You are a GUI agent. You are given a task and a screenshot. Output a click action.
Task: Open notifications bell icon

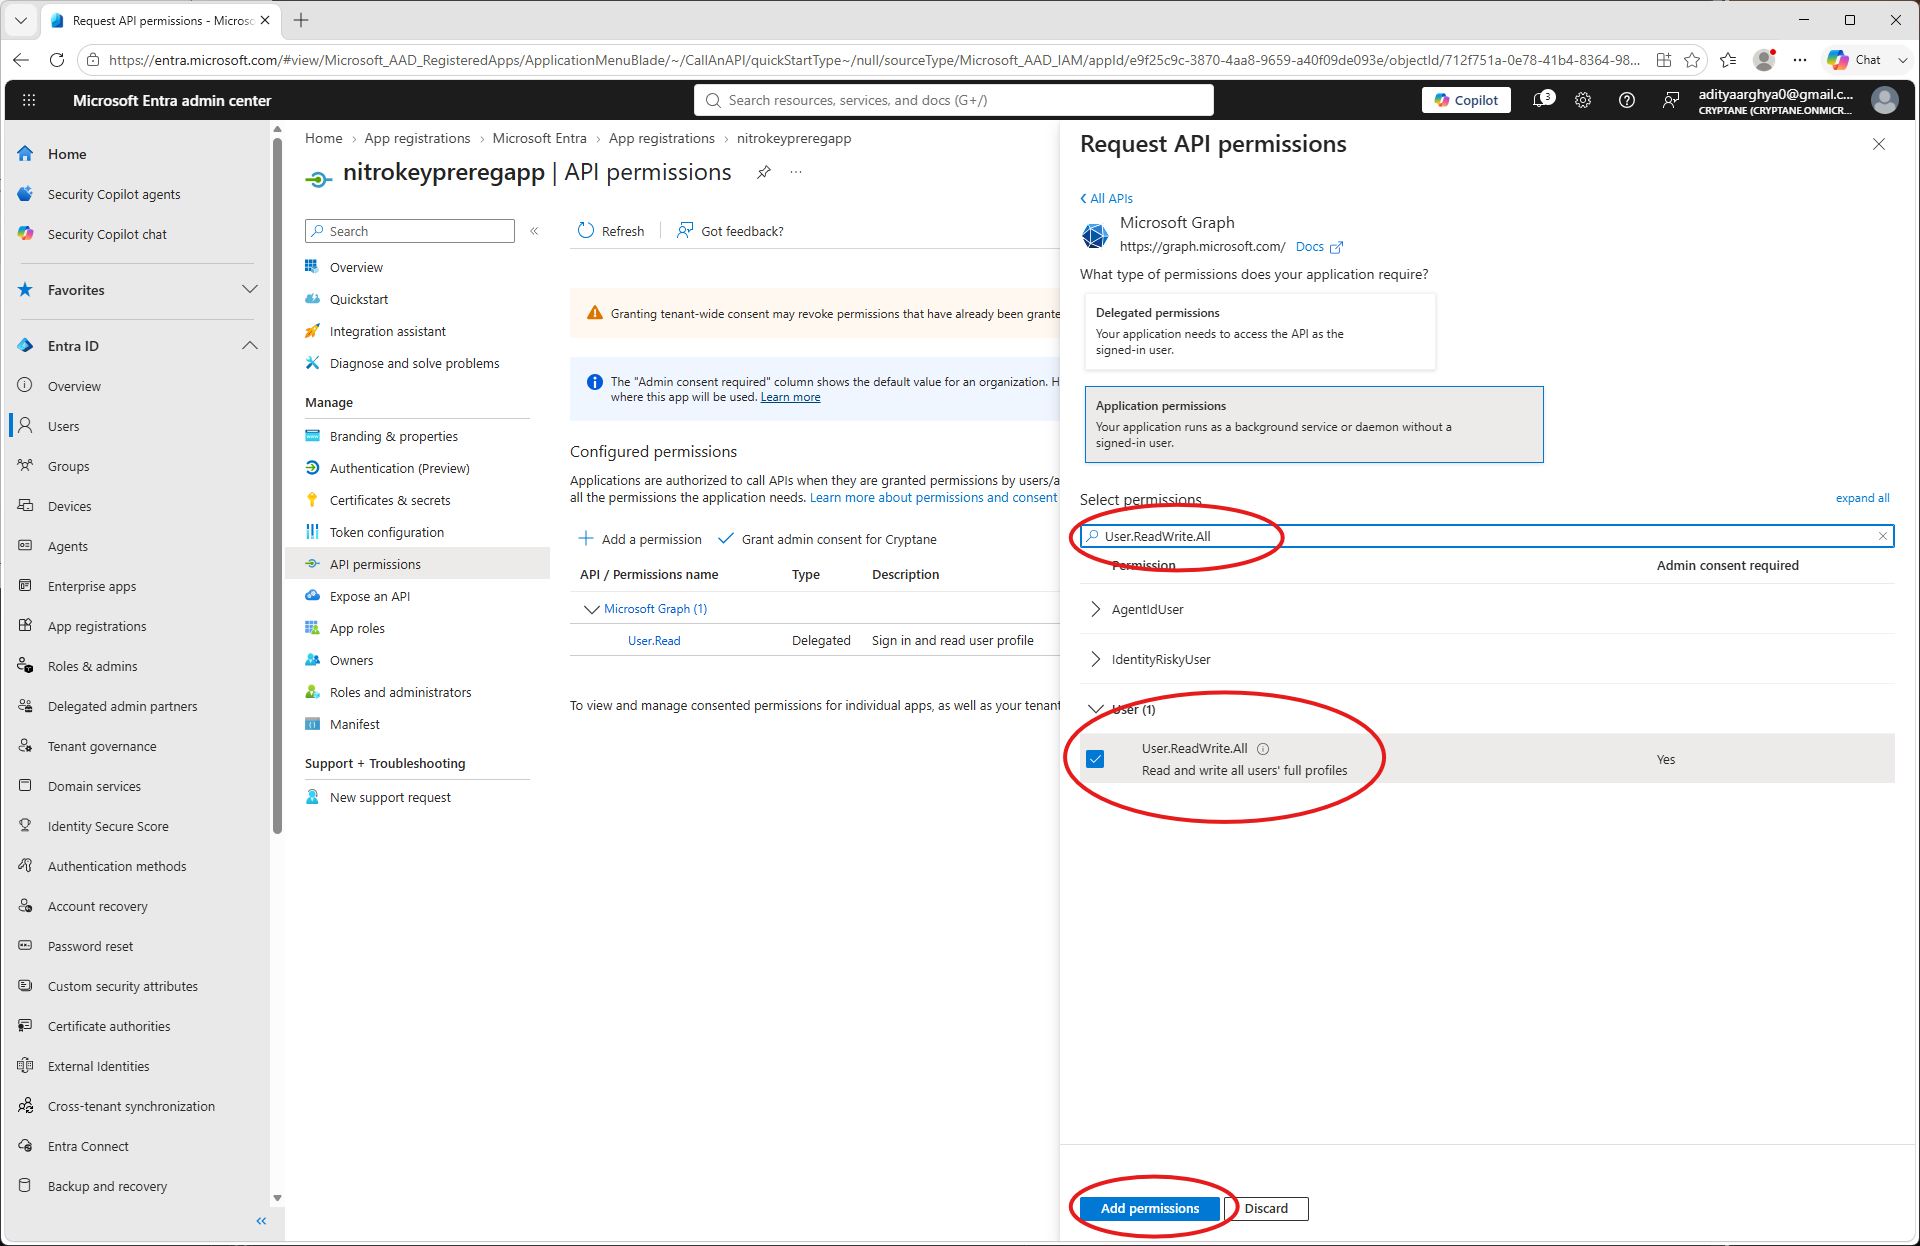[x=1543, y=100]
